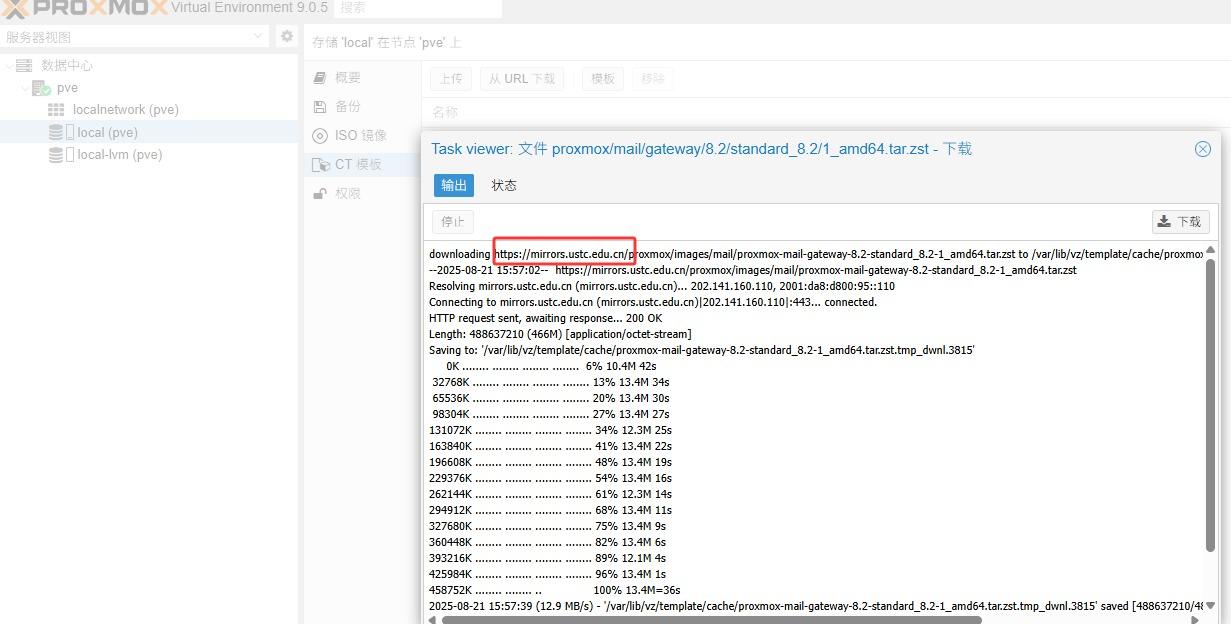The width and height of the screenshot is (1231, 624).
Task: Close the Task viewer dialog
Action: (x=1202, y=149)
